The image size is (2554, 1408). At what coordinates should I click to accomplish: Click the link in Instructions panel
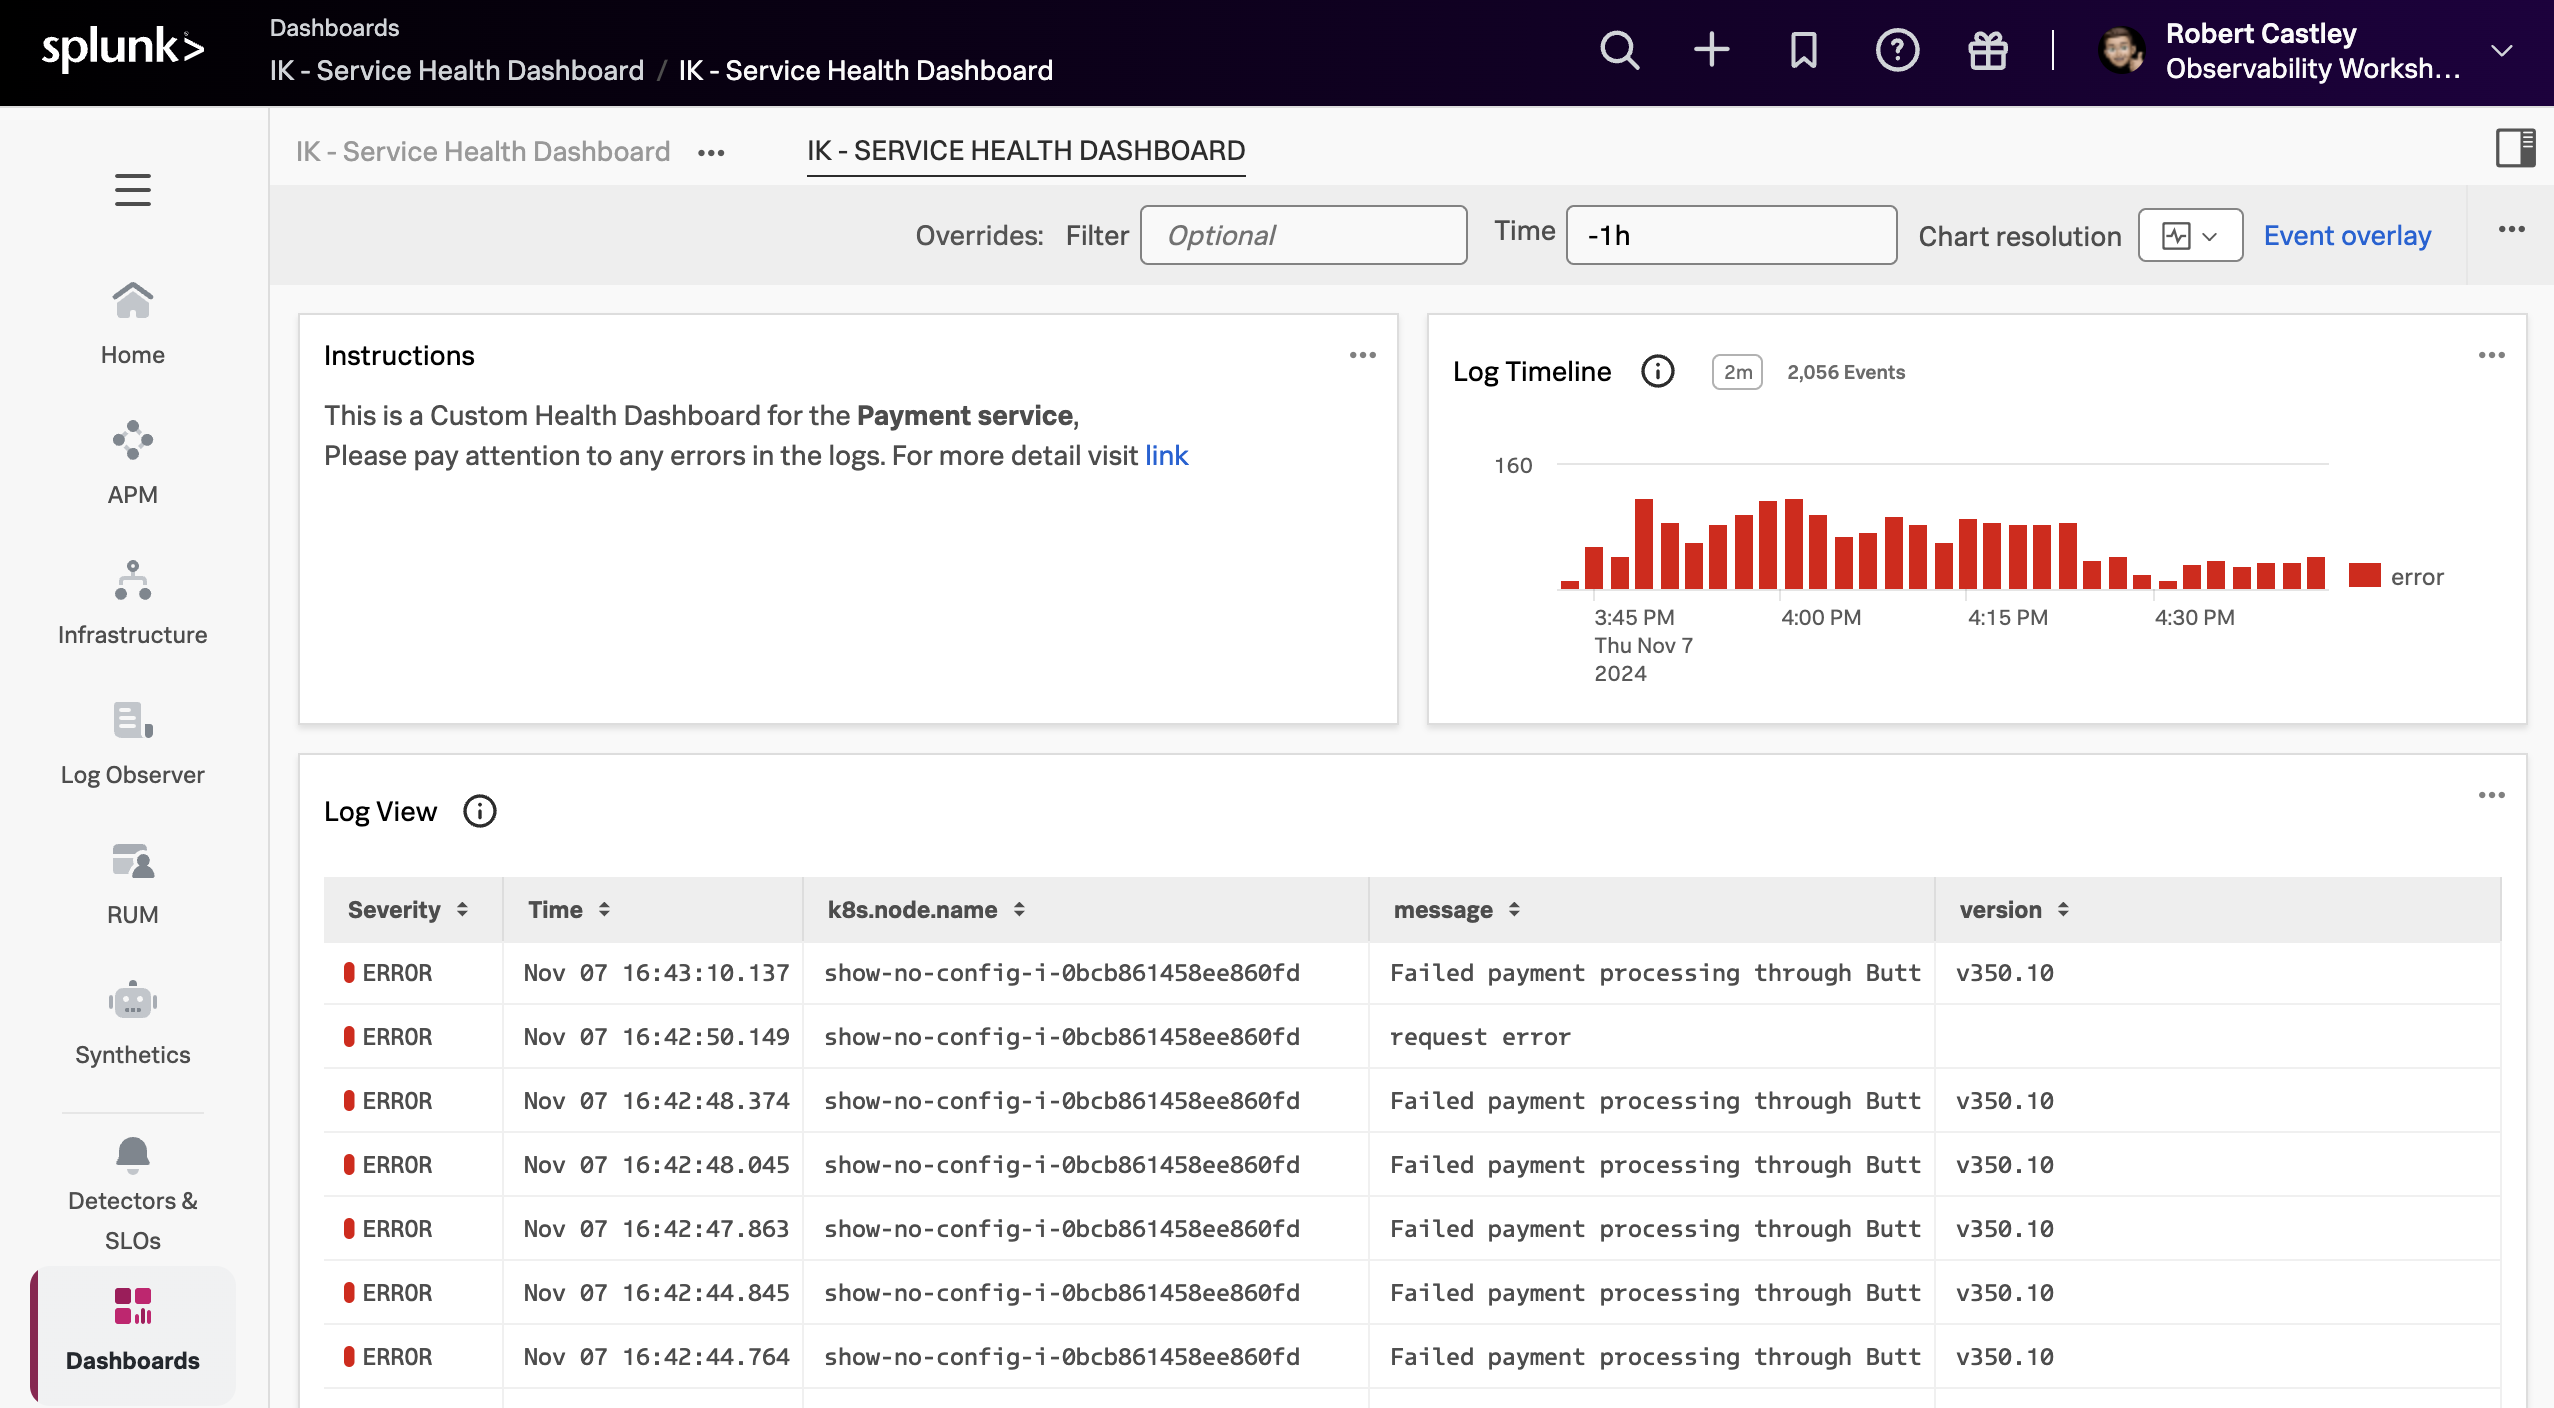[1167, 454]
